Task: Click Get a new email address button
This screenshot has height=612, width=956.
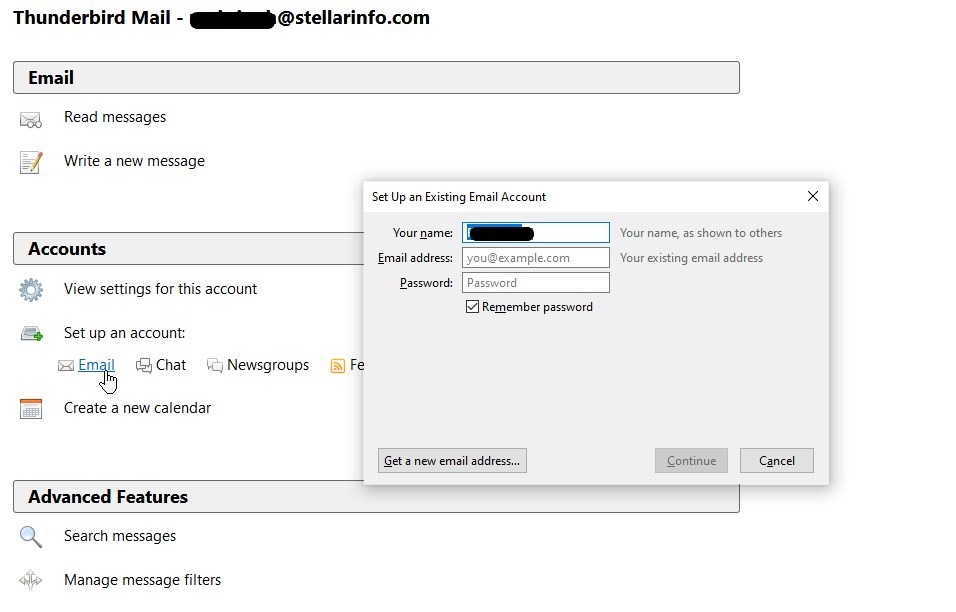Action: coord(452,461)
